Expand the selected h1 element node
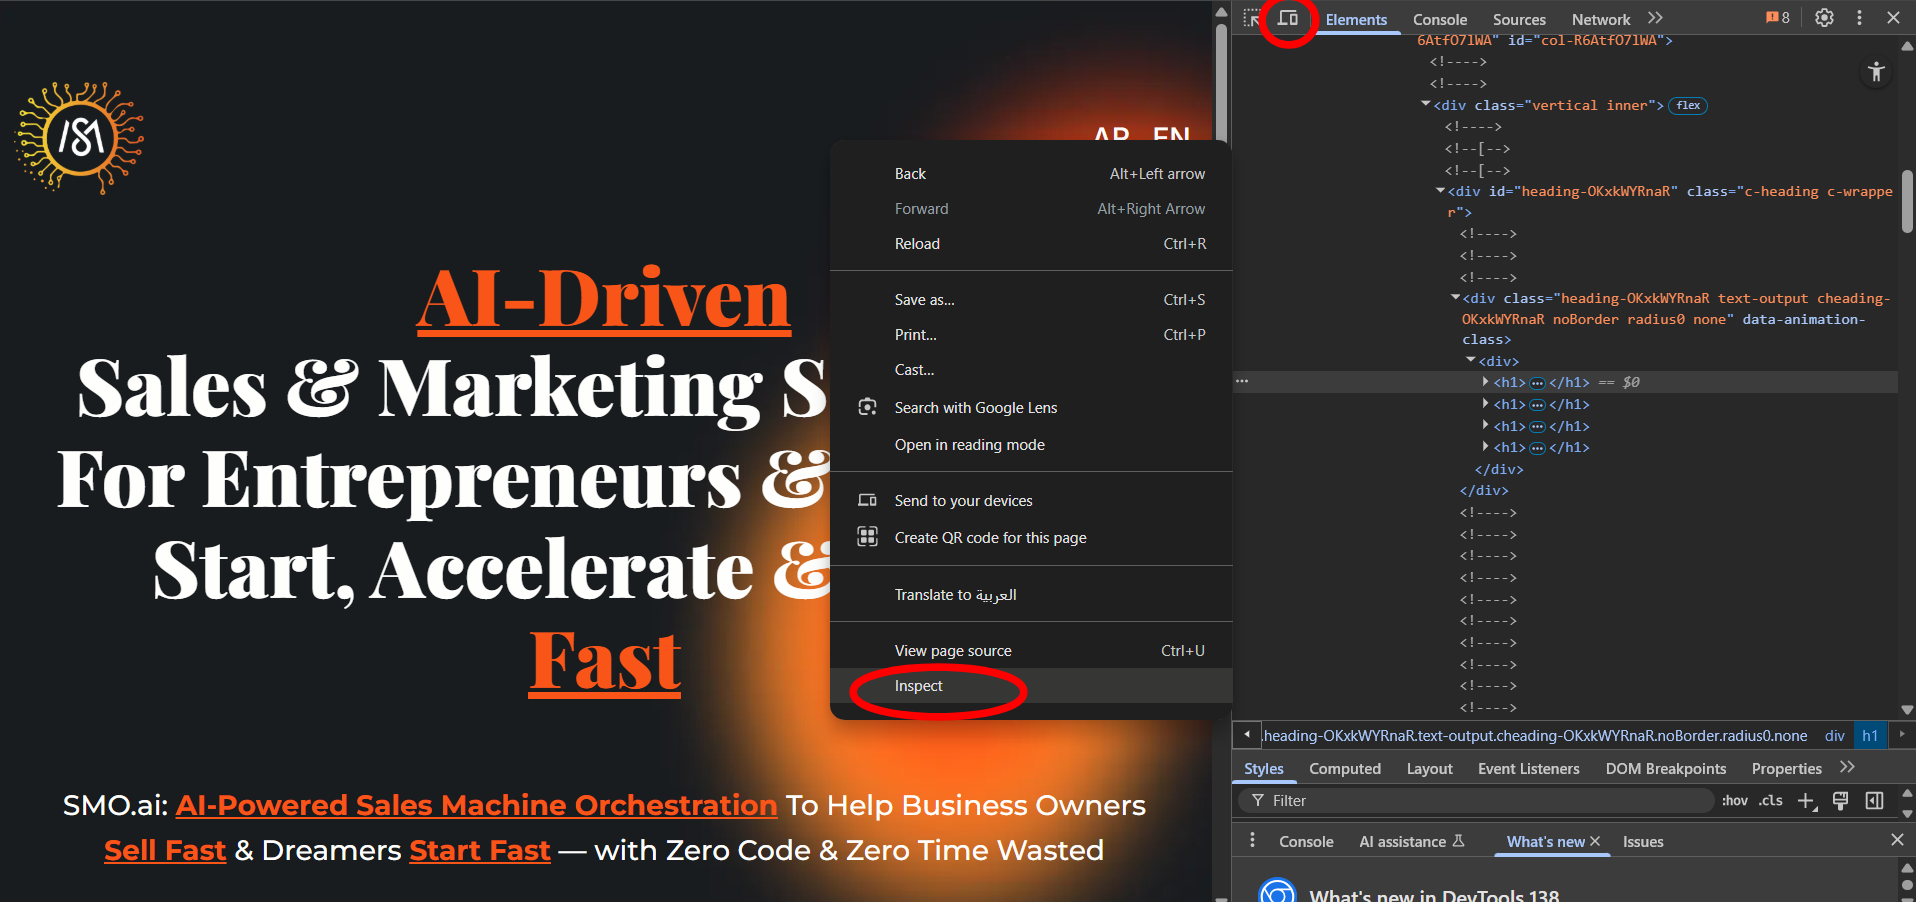Image resolution: width=1916 pixels, height=902 pixels. (1486, 382)
